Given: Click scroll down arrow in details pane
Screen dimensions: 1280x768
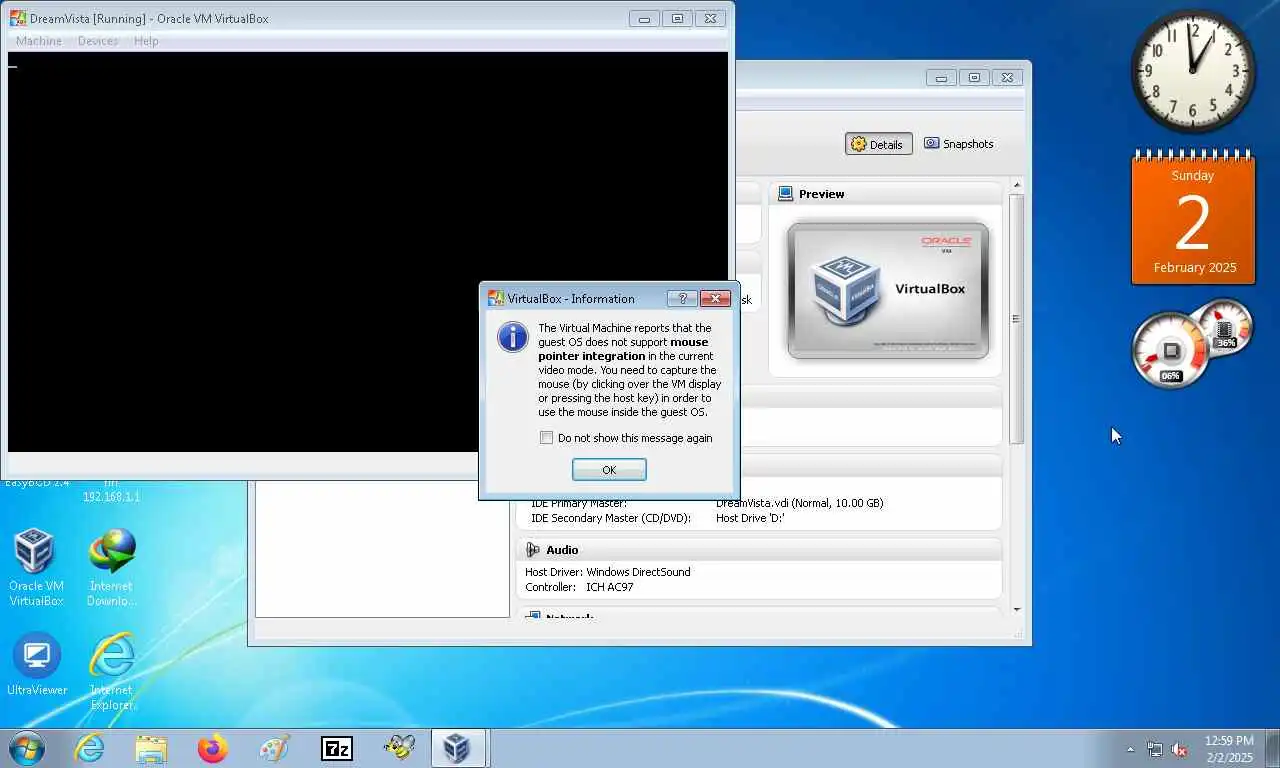Looking at the screenshot, I should tap(1017, 609).
